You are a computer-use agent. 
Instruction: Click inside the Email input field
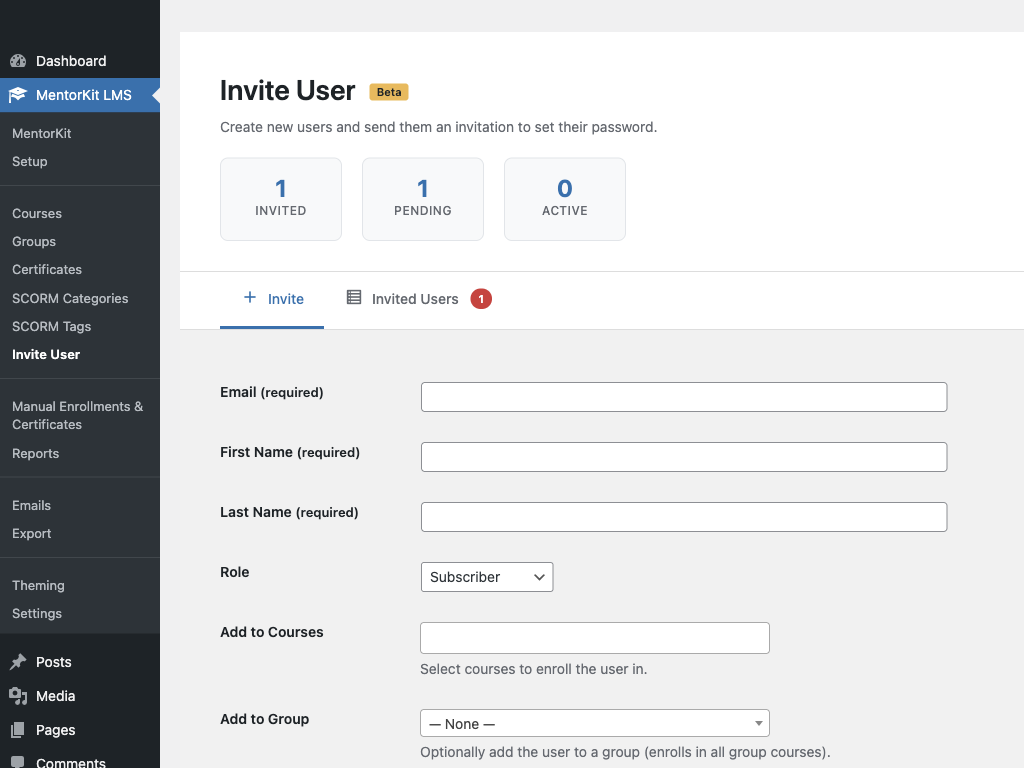tap(684, 397)
